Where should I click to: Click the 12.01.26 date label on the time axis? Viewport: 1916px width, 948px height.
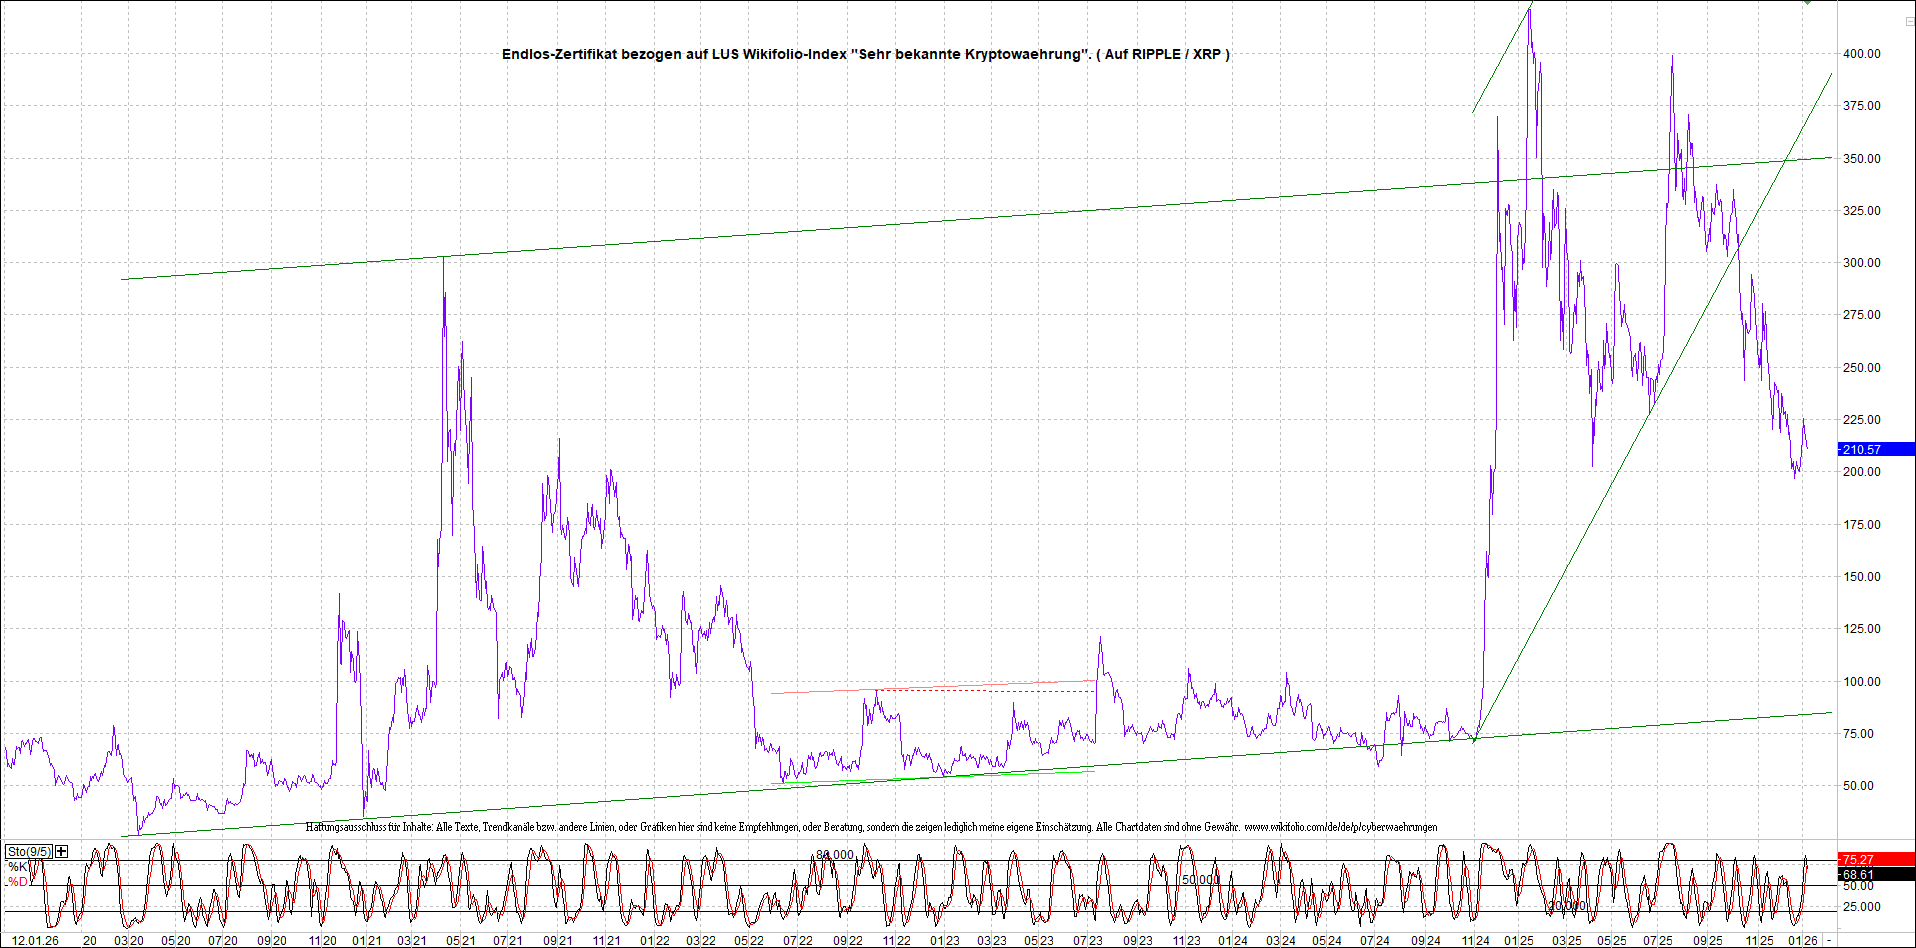tap(34, 941)
